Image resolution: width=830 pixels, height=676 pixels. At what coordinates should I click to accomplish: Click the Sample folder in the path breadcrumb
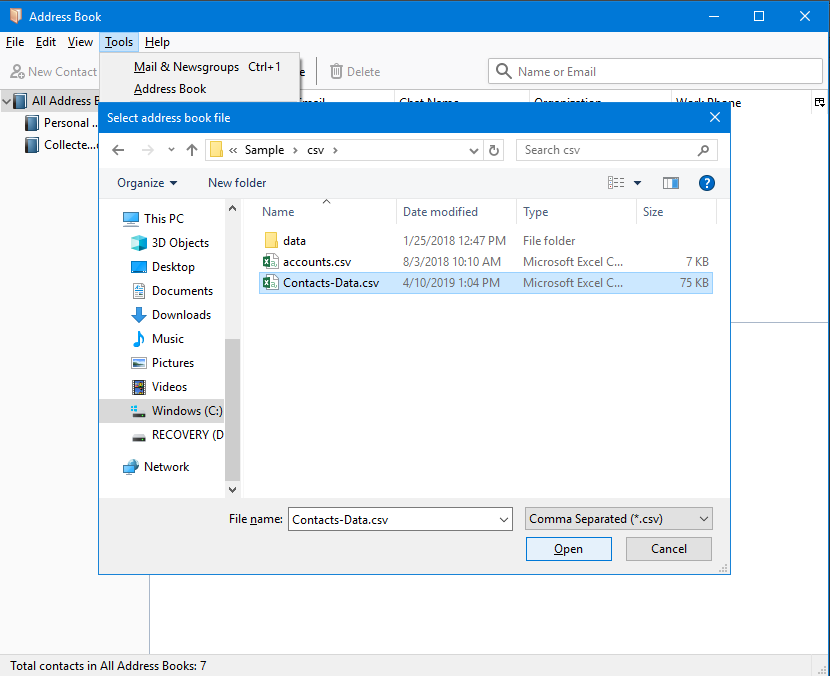click(x=264, y=150)
